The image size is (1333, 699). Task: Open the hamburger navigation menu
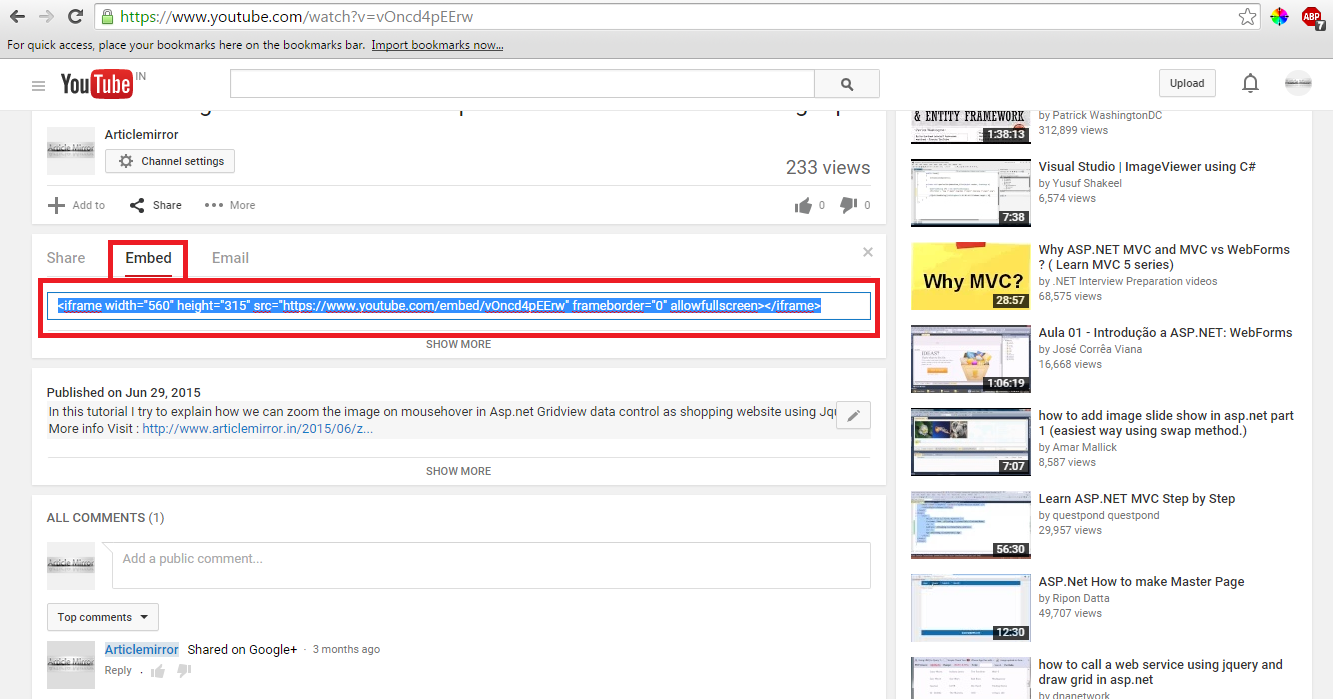pyautogui.click(x=38, y=85)
